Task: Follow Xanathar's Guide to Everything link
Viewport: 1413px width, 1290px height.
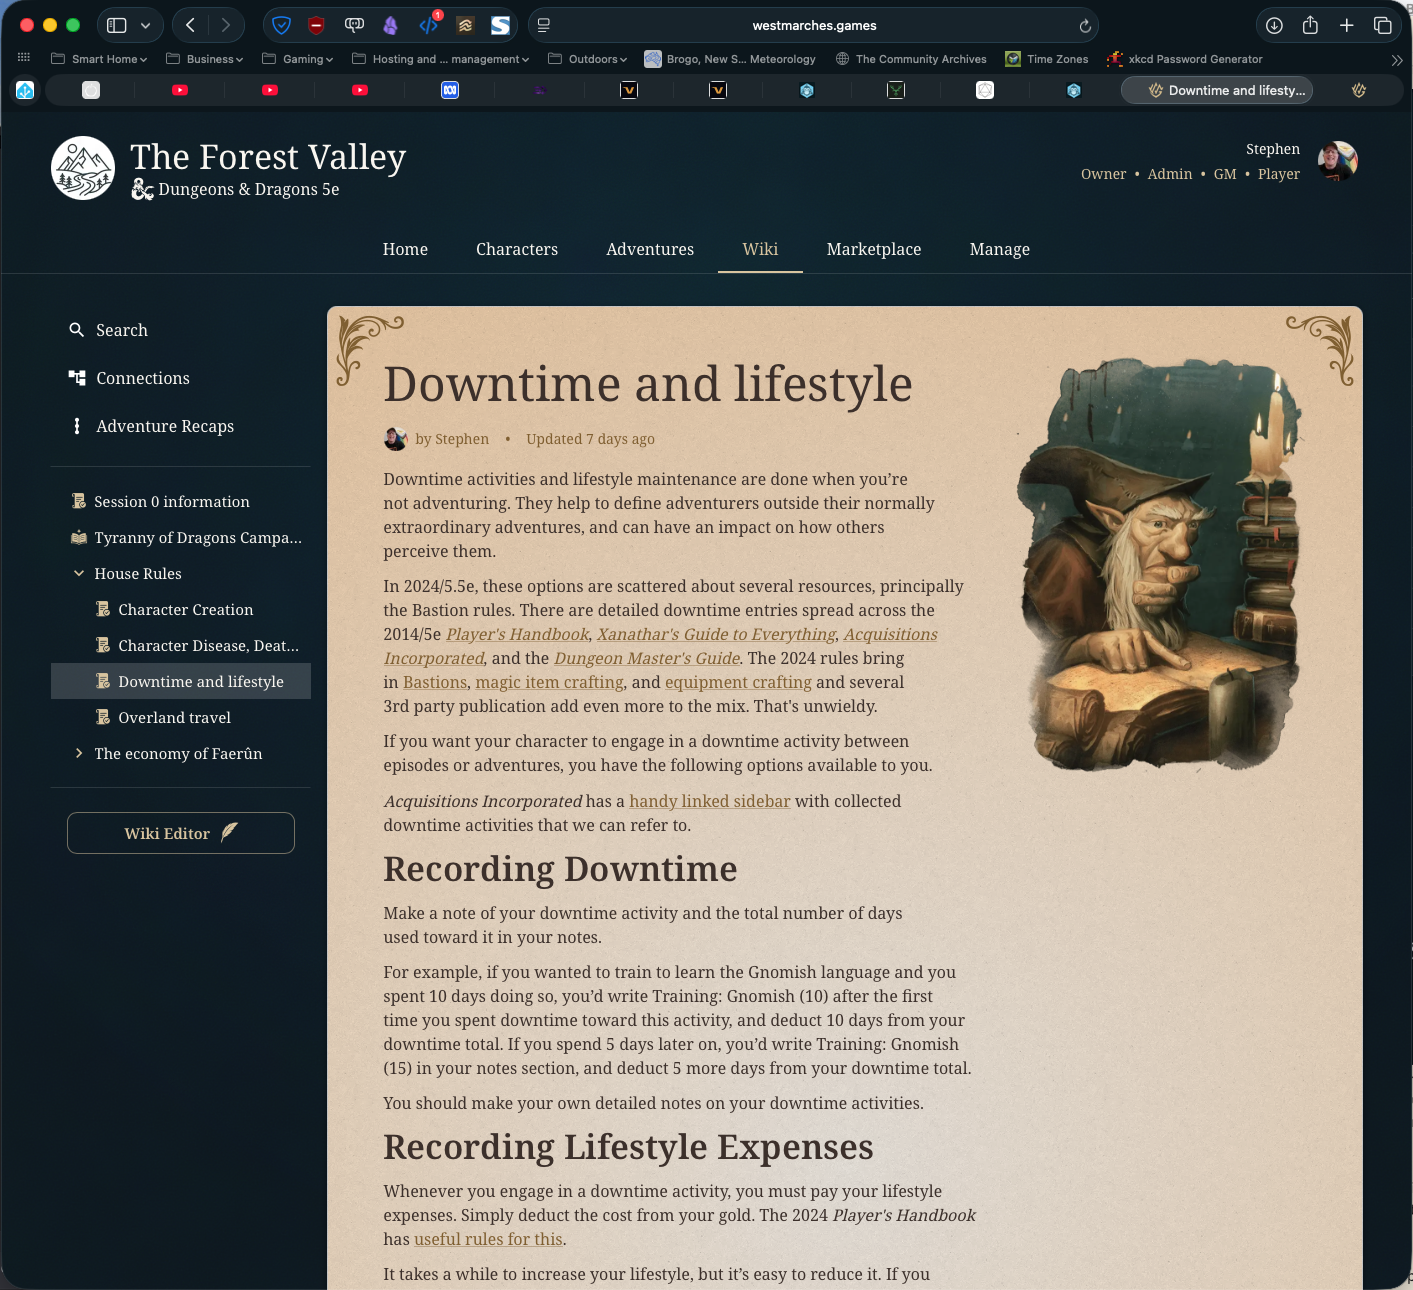Action: click(x=716, y=634)
